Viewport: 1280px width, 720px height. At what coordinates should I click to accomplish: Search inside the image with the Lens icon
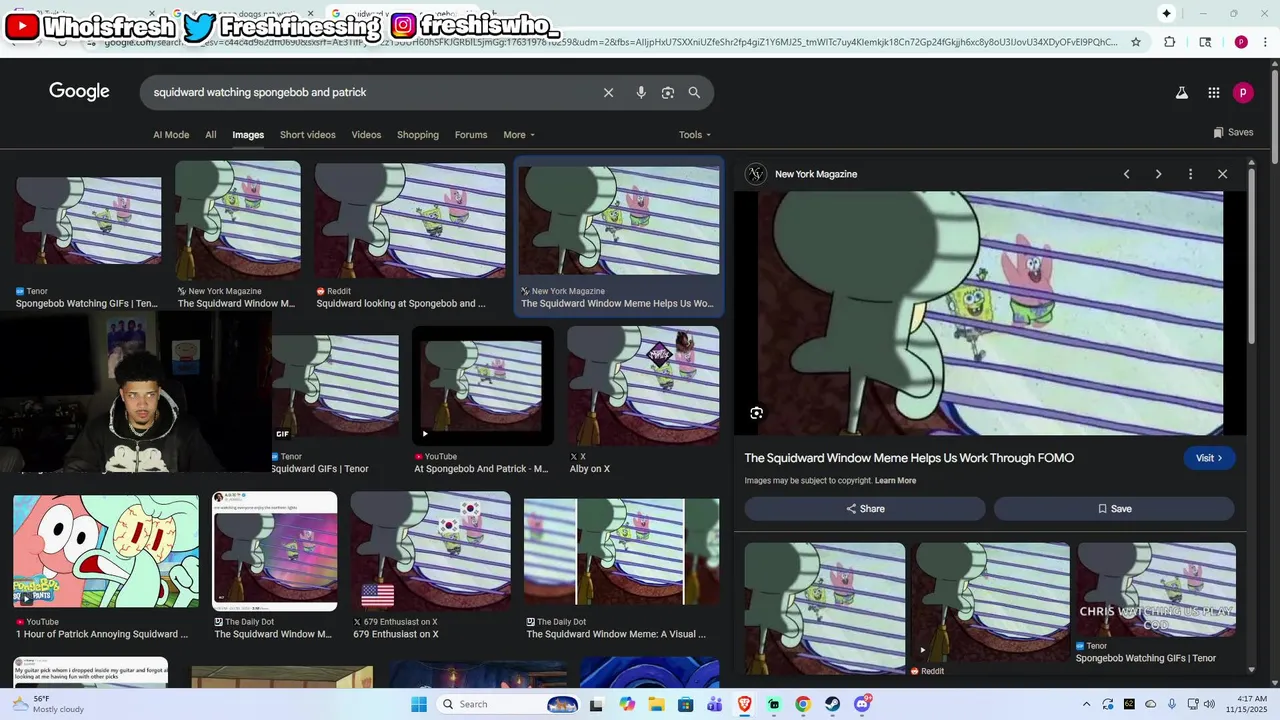point(757,413)
